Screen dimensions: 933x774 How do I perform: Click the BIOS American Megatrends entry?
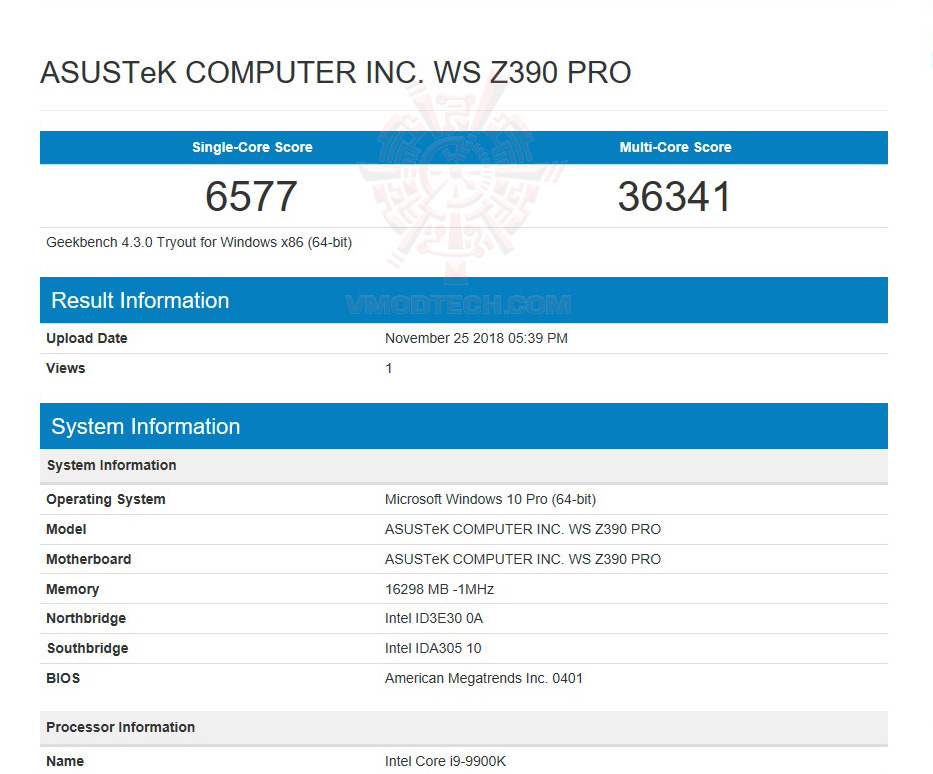pyautogui.click(x=484, y=678)
